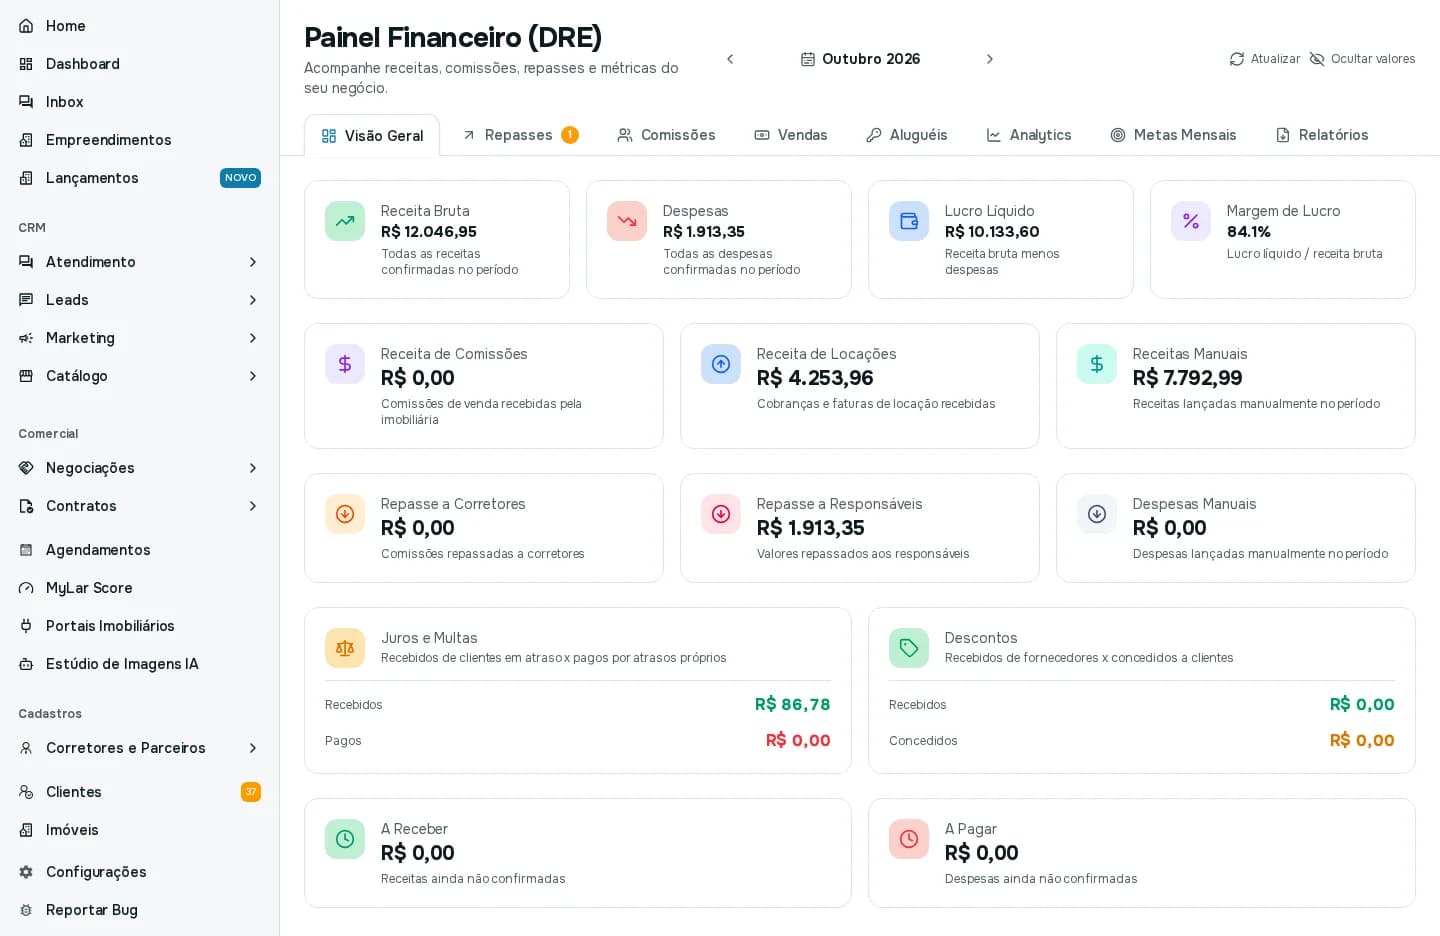
Task: Click the Repasse a Corretores arrow-down icon
Action: 345,514
